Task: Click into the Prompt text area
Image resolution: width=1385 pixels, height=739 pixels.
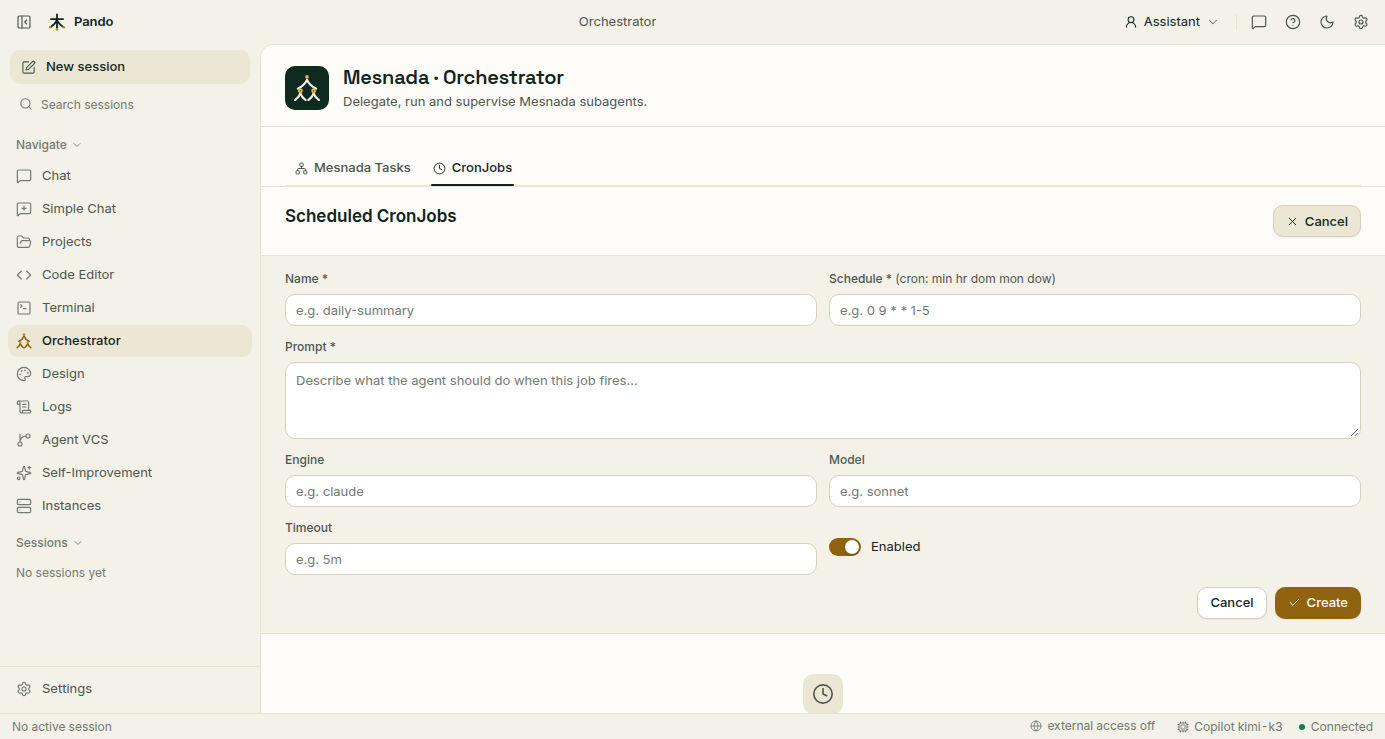Action: tap(823, 400)
